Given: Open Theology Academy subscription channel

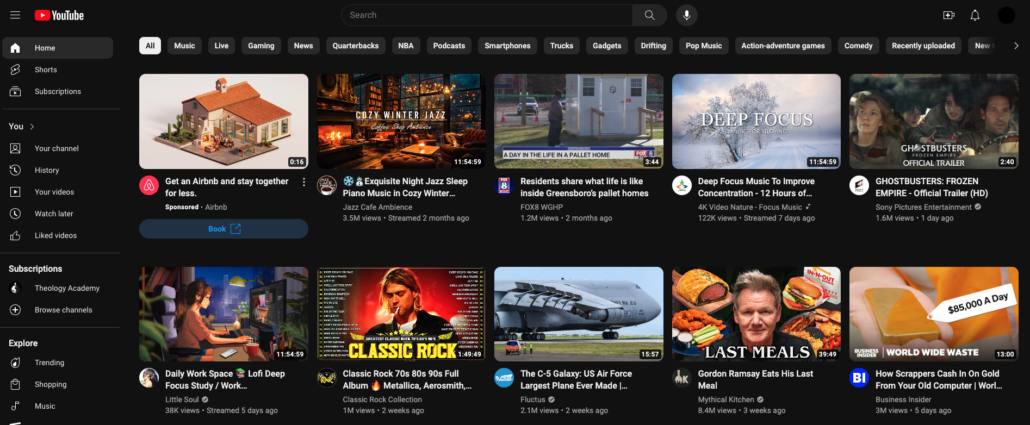Looking at the screenshot, I should tap(66, 288).
